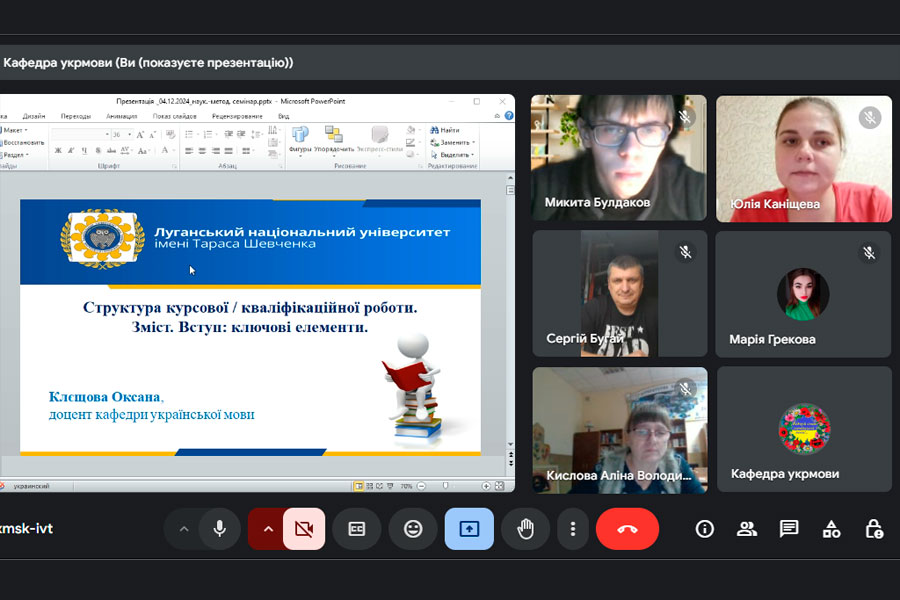Open the Вид ribbon tab
The width and height of the screenshot is (900, 600).
[x=284, y=116]
